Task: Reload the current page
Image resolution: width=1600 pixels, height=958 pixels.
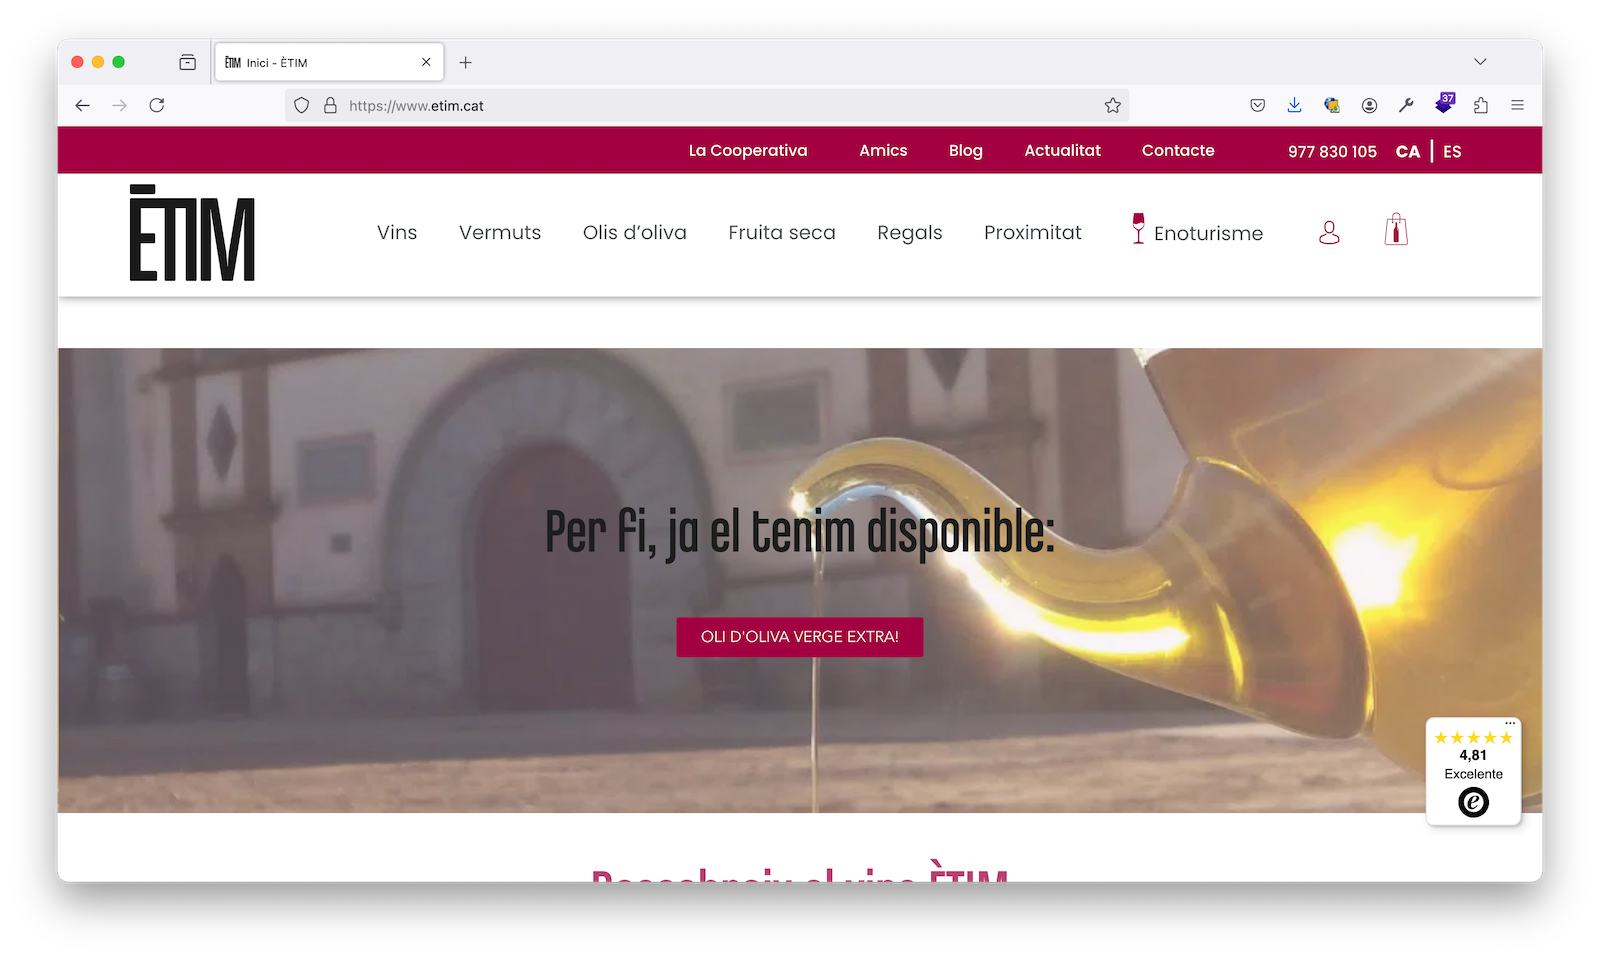Action: [x=157, y=106]
